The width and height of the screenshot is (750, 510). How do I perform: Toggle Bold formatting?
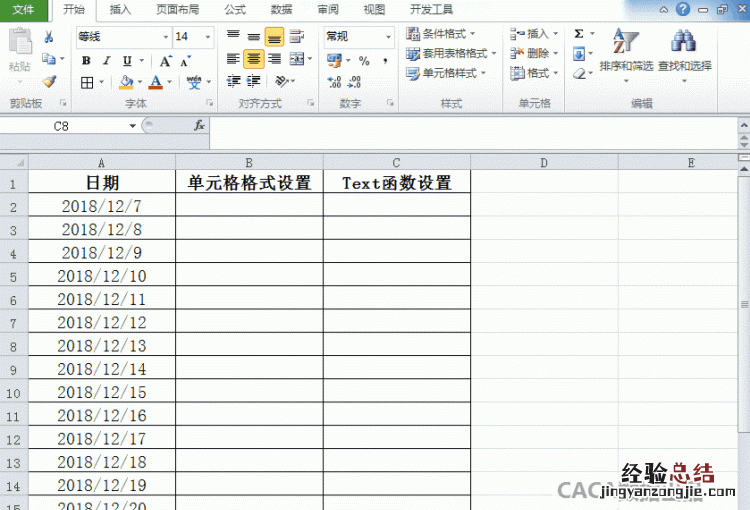tap(86, 61)
